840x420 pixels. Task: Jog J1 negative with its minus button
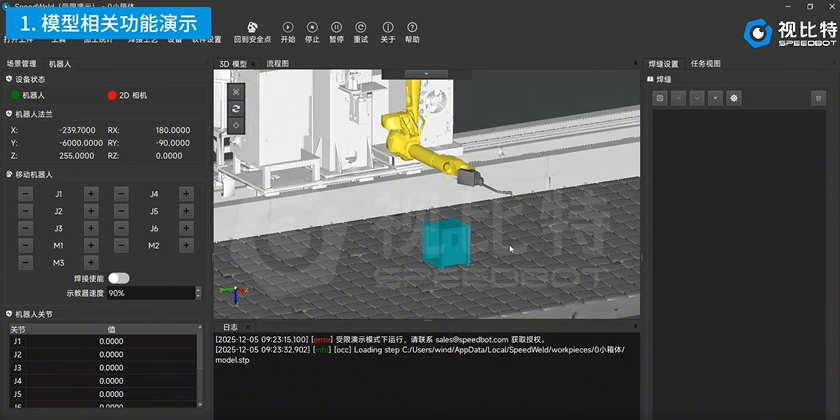tap(25, 194)
